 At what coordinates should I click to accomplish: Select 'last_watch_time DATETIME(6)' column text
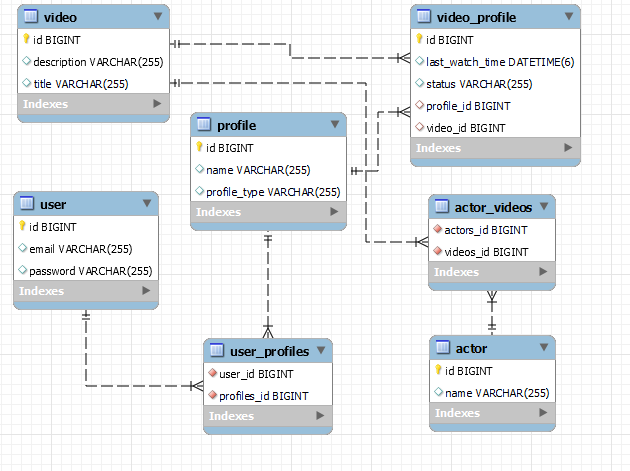500,62
